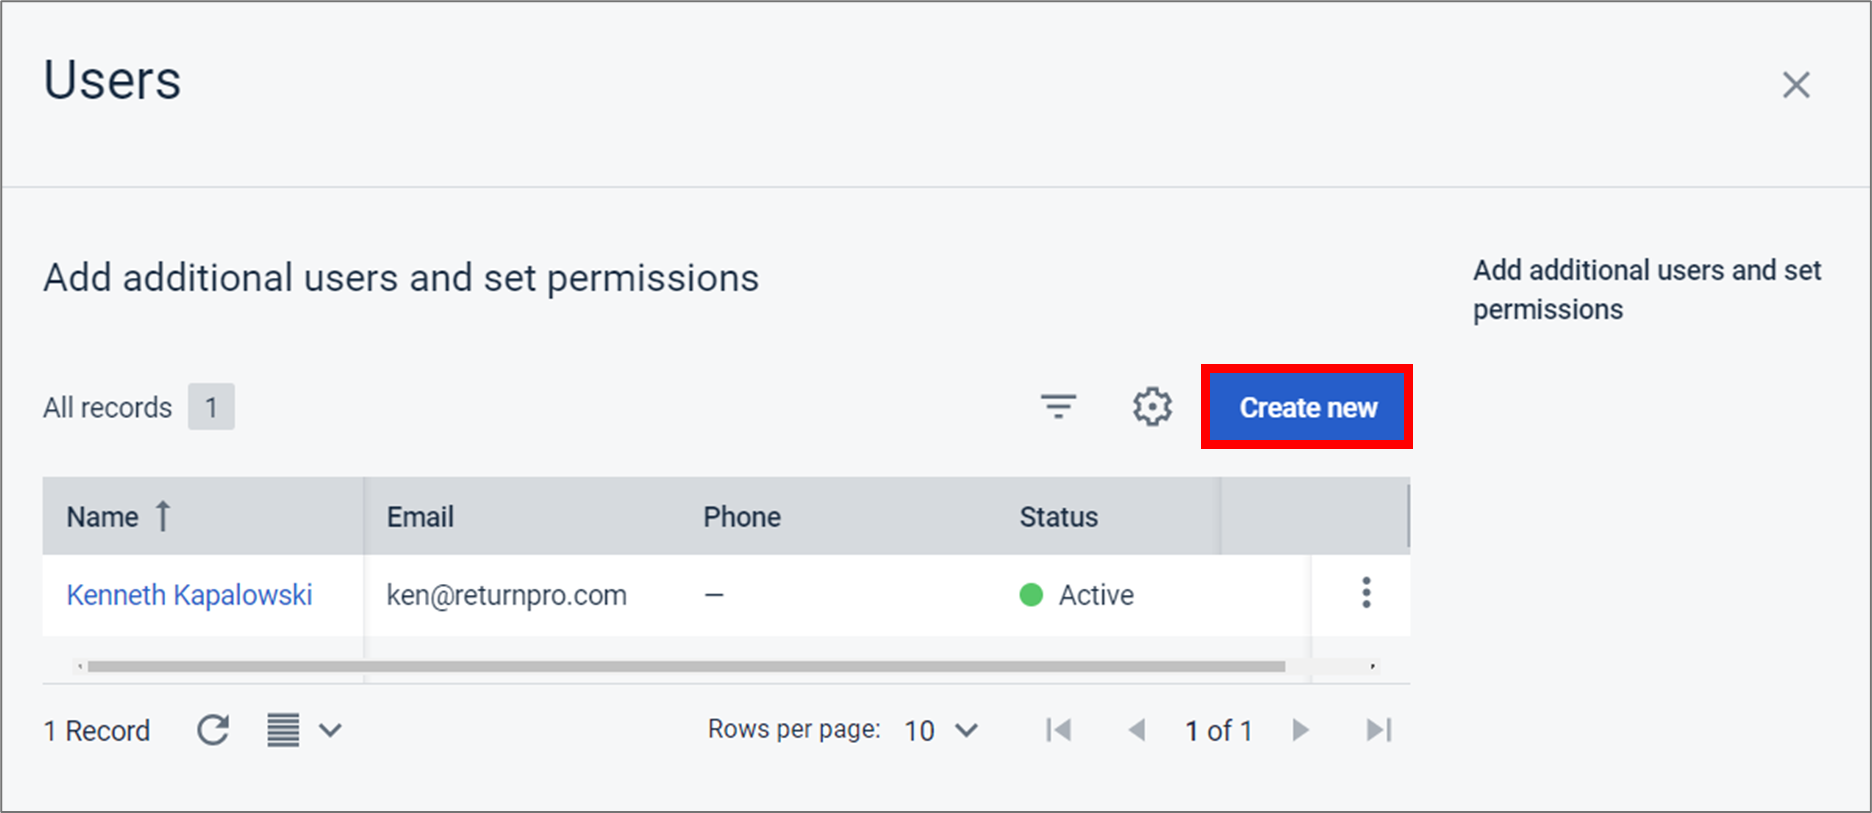This screenshot has height=813, width=1872.
Task: Open the three-dot row actions menu
Action: (x=1366, y=593)
